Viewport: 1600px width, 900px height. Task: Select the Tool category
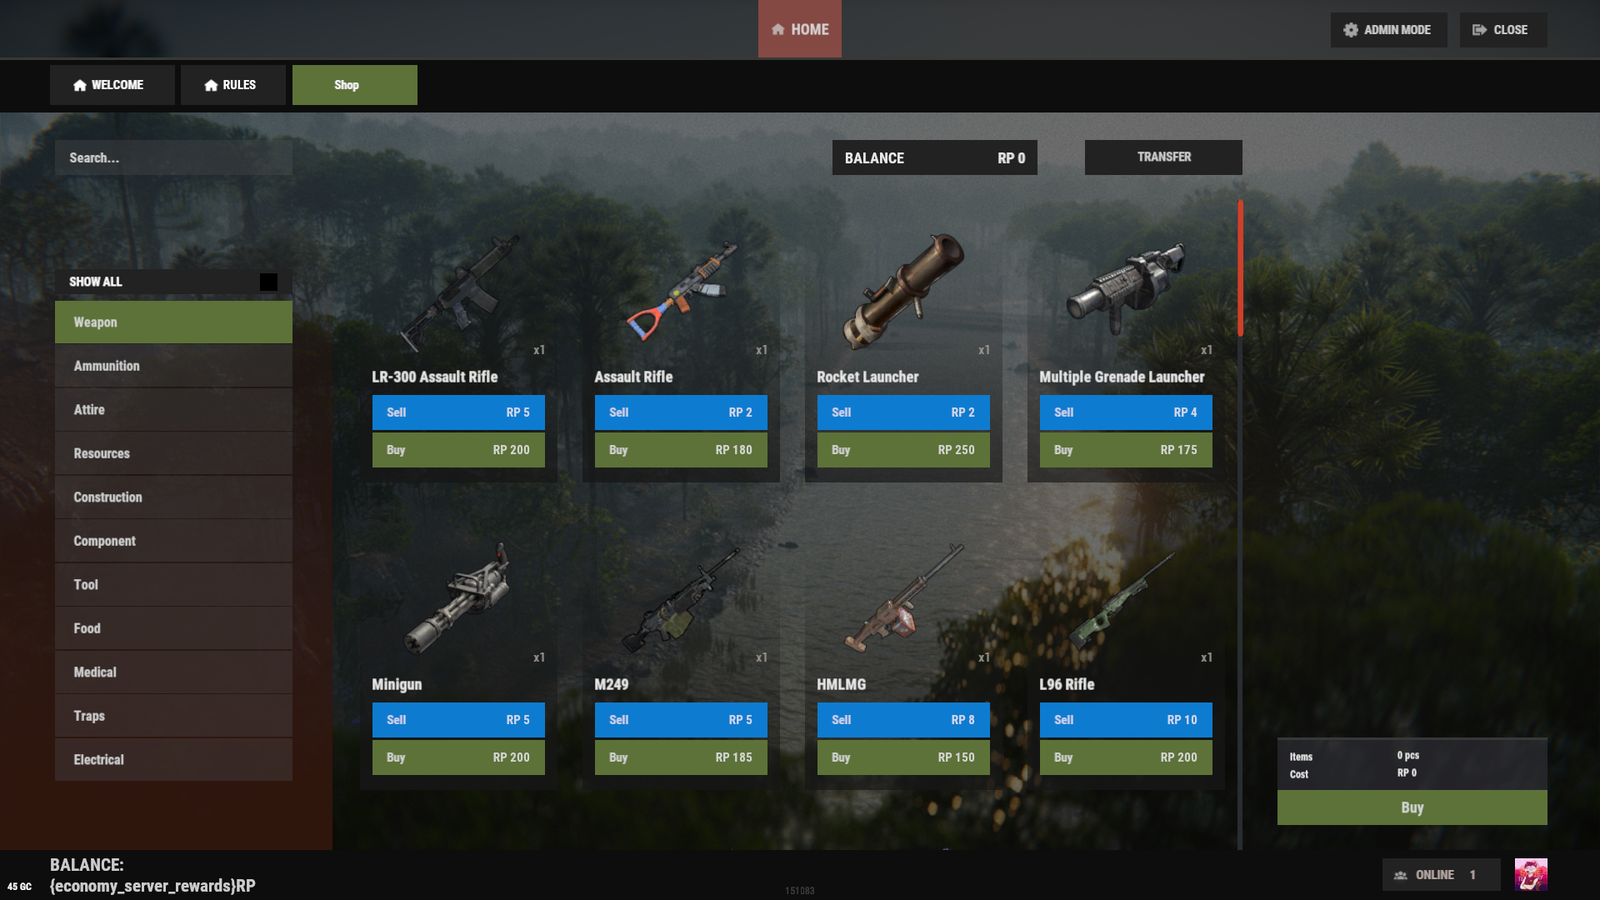174,585
